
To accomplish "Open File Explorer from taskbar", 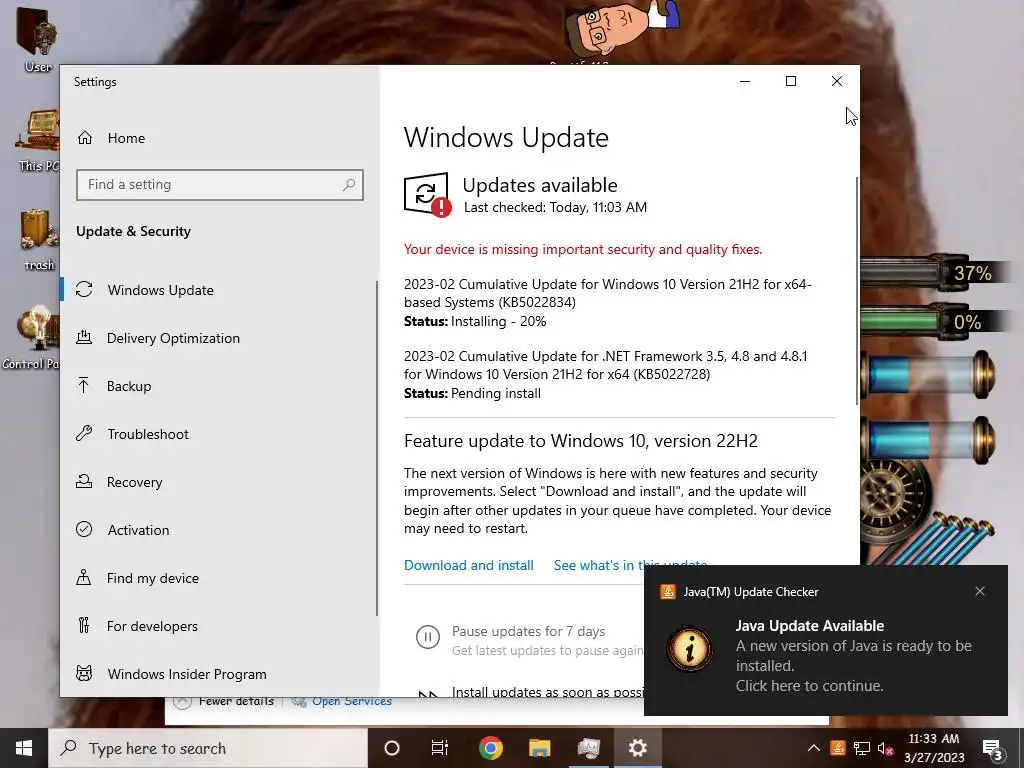I will tap(539, 748).
